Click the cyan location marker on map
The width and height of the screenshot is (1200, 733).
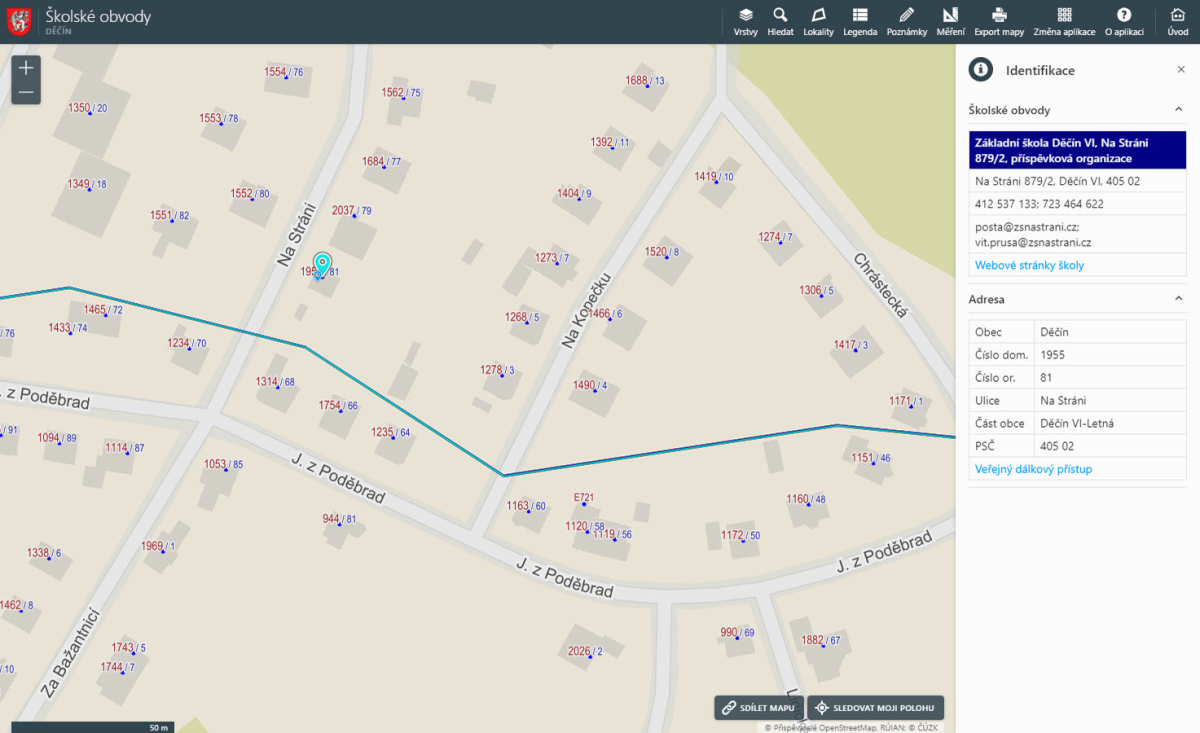tap(322, 264)
